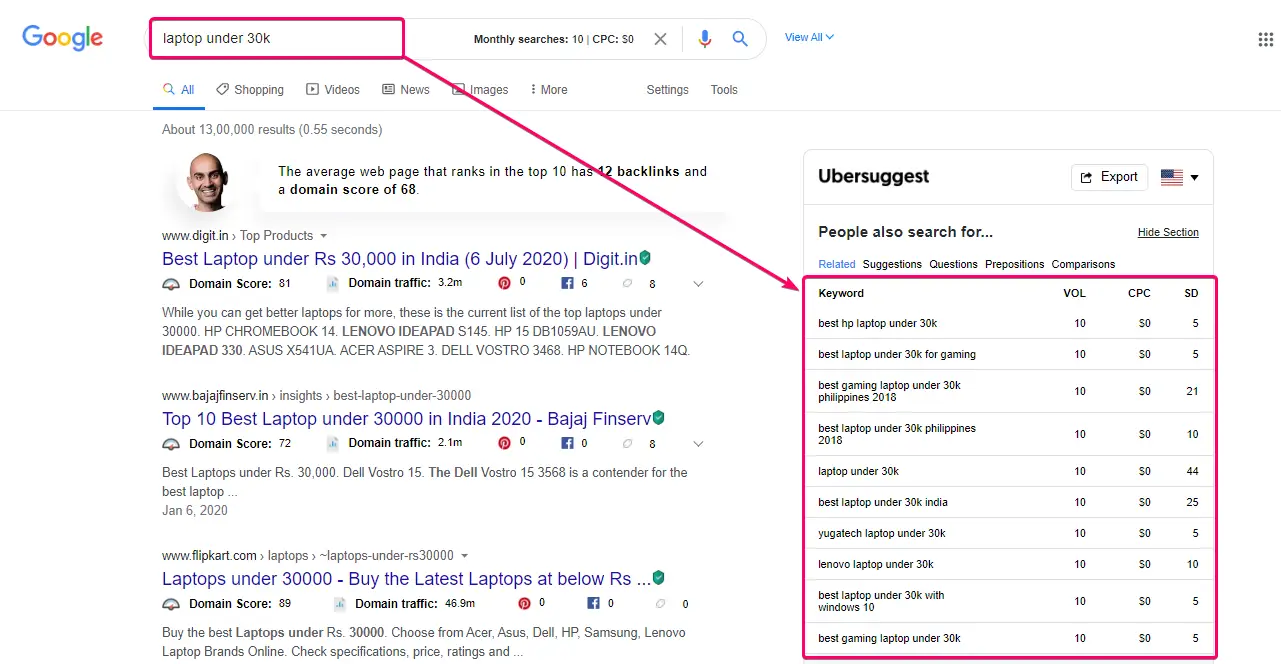Screen dimensions: 1281x664
Task: Open the search Tools menu
Action: pyautogui.click(x=724, y=90)
